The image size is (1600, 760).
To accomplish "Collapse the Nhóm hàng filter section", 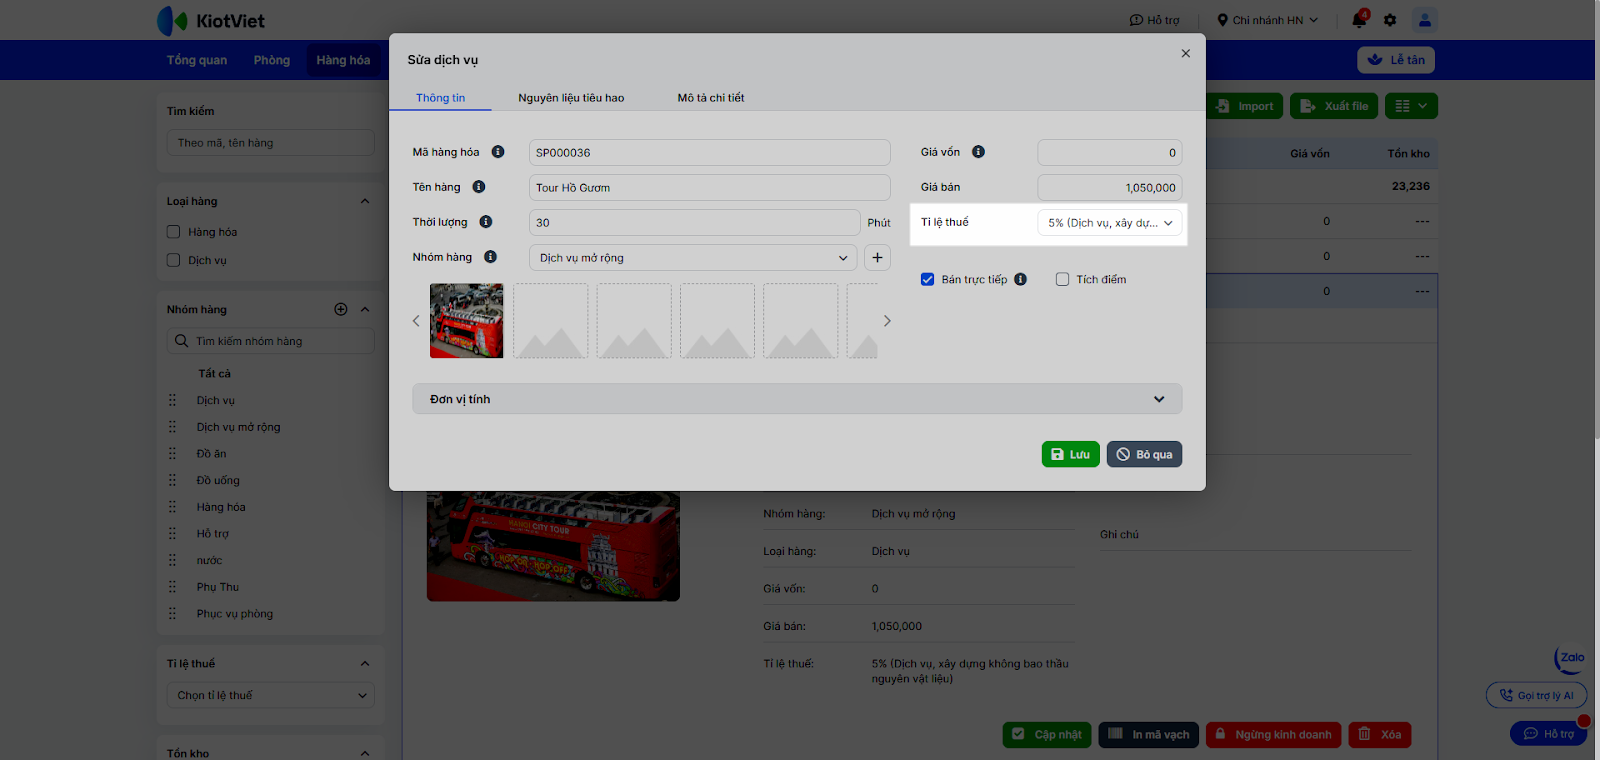I will (365, 310).
